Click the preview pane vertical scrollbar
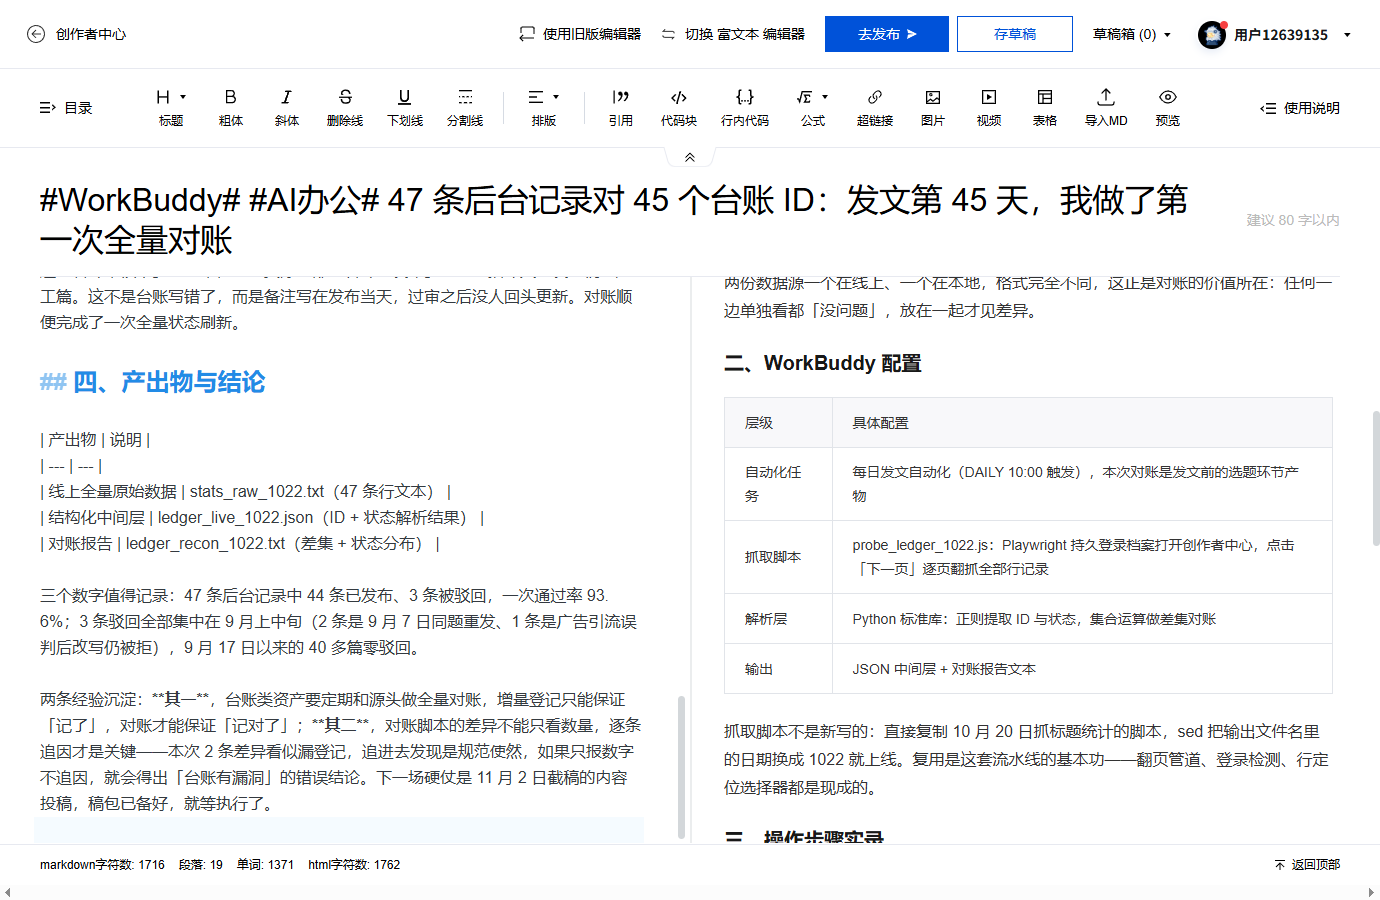 pos(1376,477)
